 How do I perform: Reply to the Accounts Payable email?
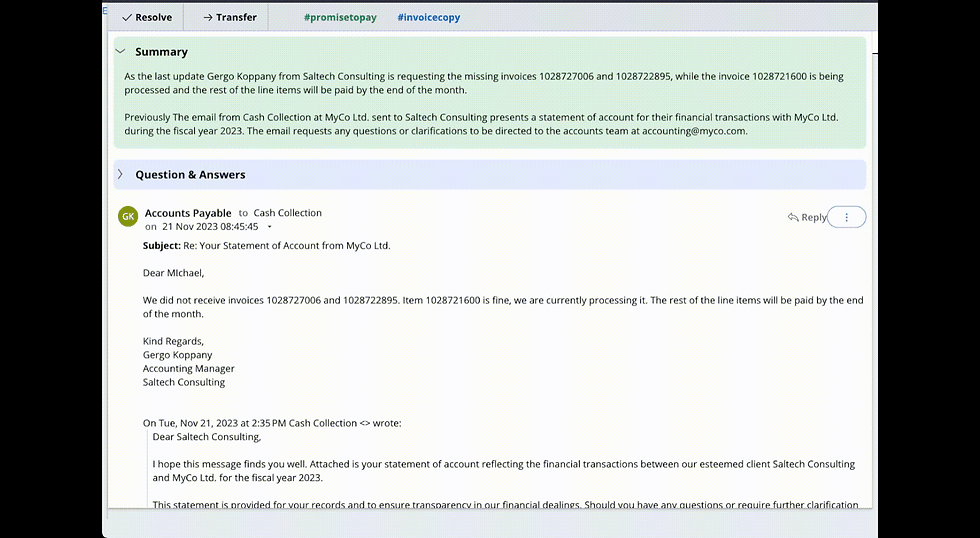(x=807, y=217)
